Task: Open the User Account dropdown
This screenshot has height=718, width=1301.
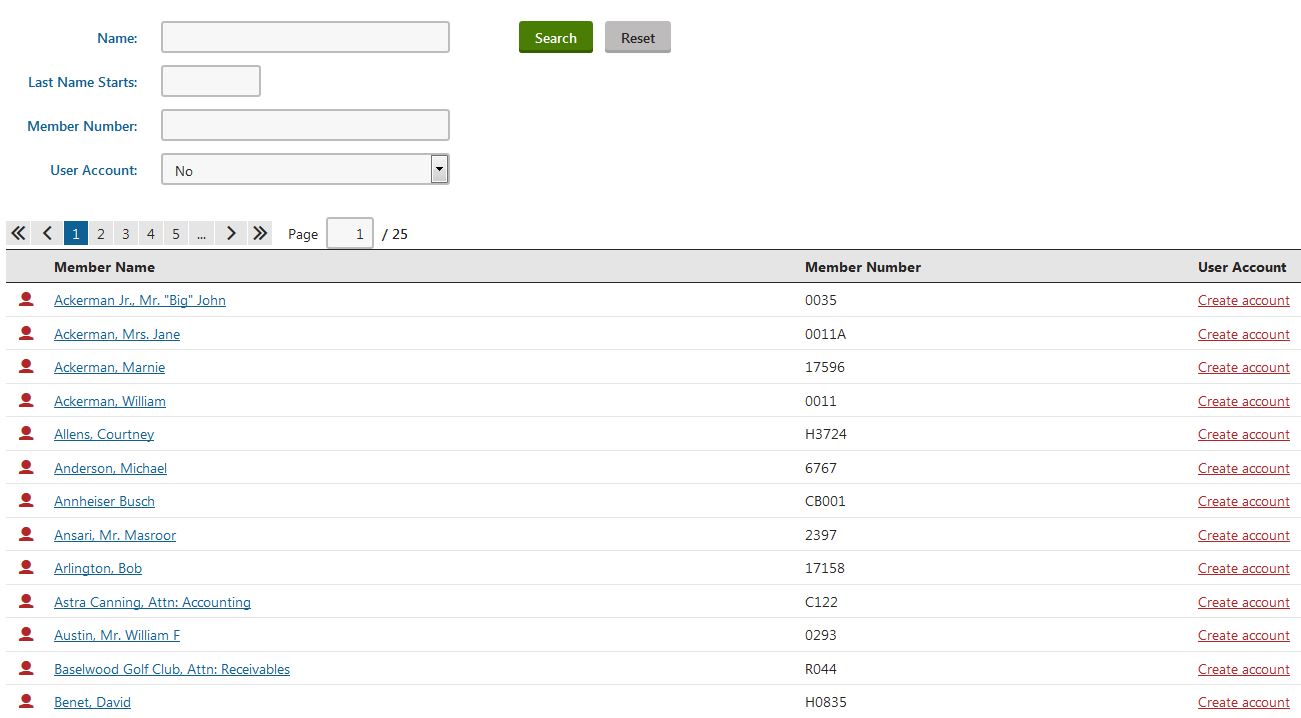Action: [305, 170]
